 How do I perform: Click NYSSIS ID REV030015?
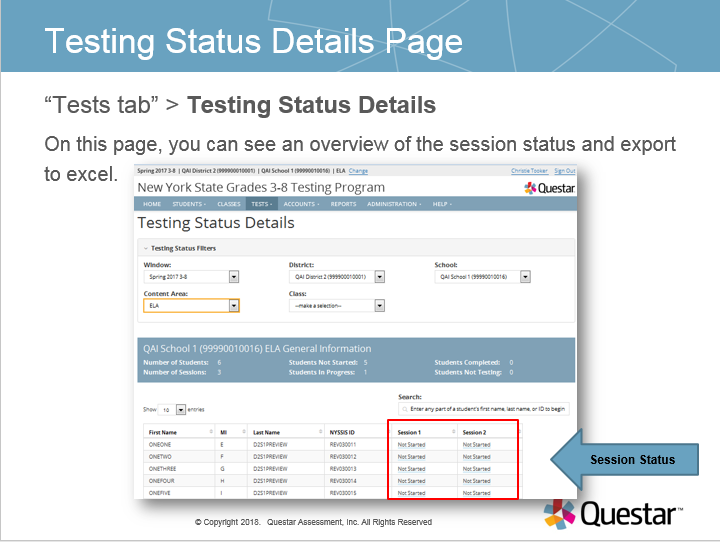(x=343, y=493)
